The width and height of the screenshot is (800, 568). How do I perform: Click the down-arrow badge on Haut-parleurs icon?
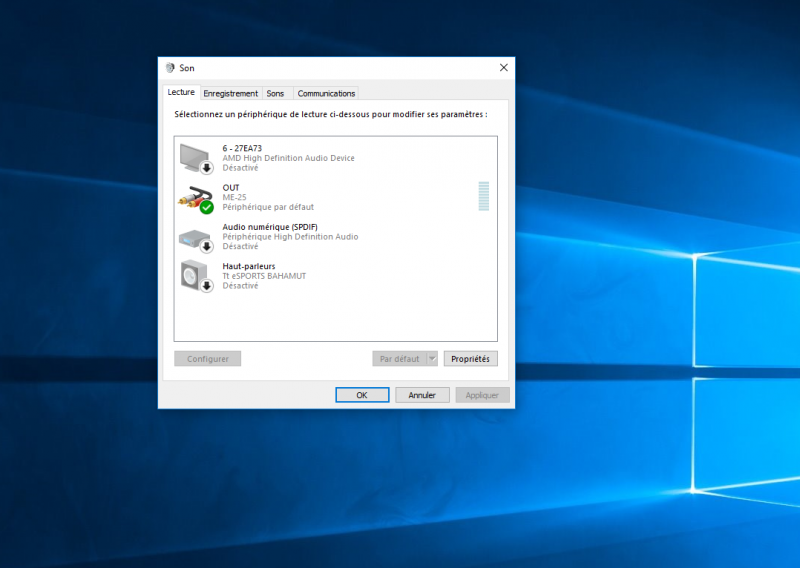pos(207,286)
